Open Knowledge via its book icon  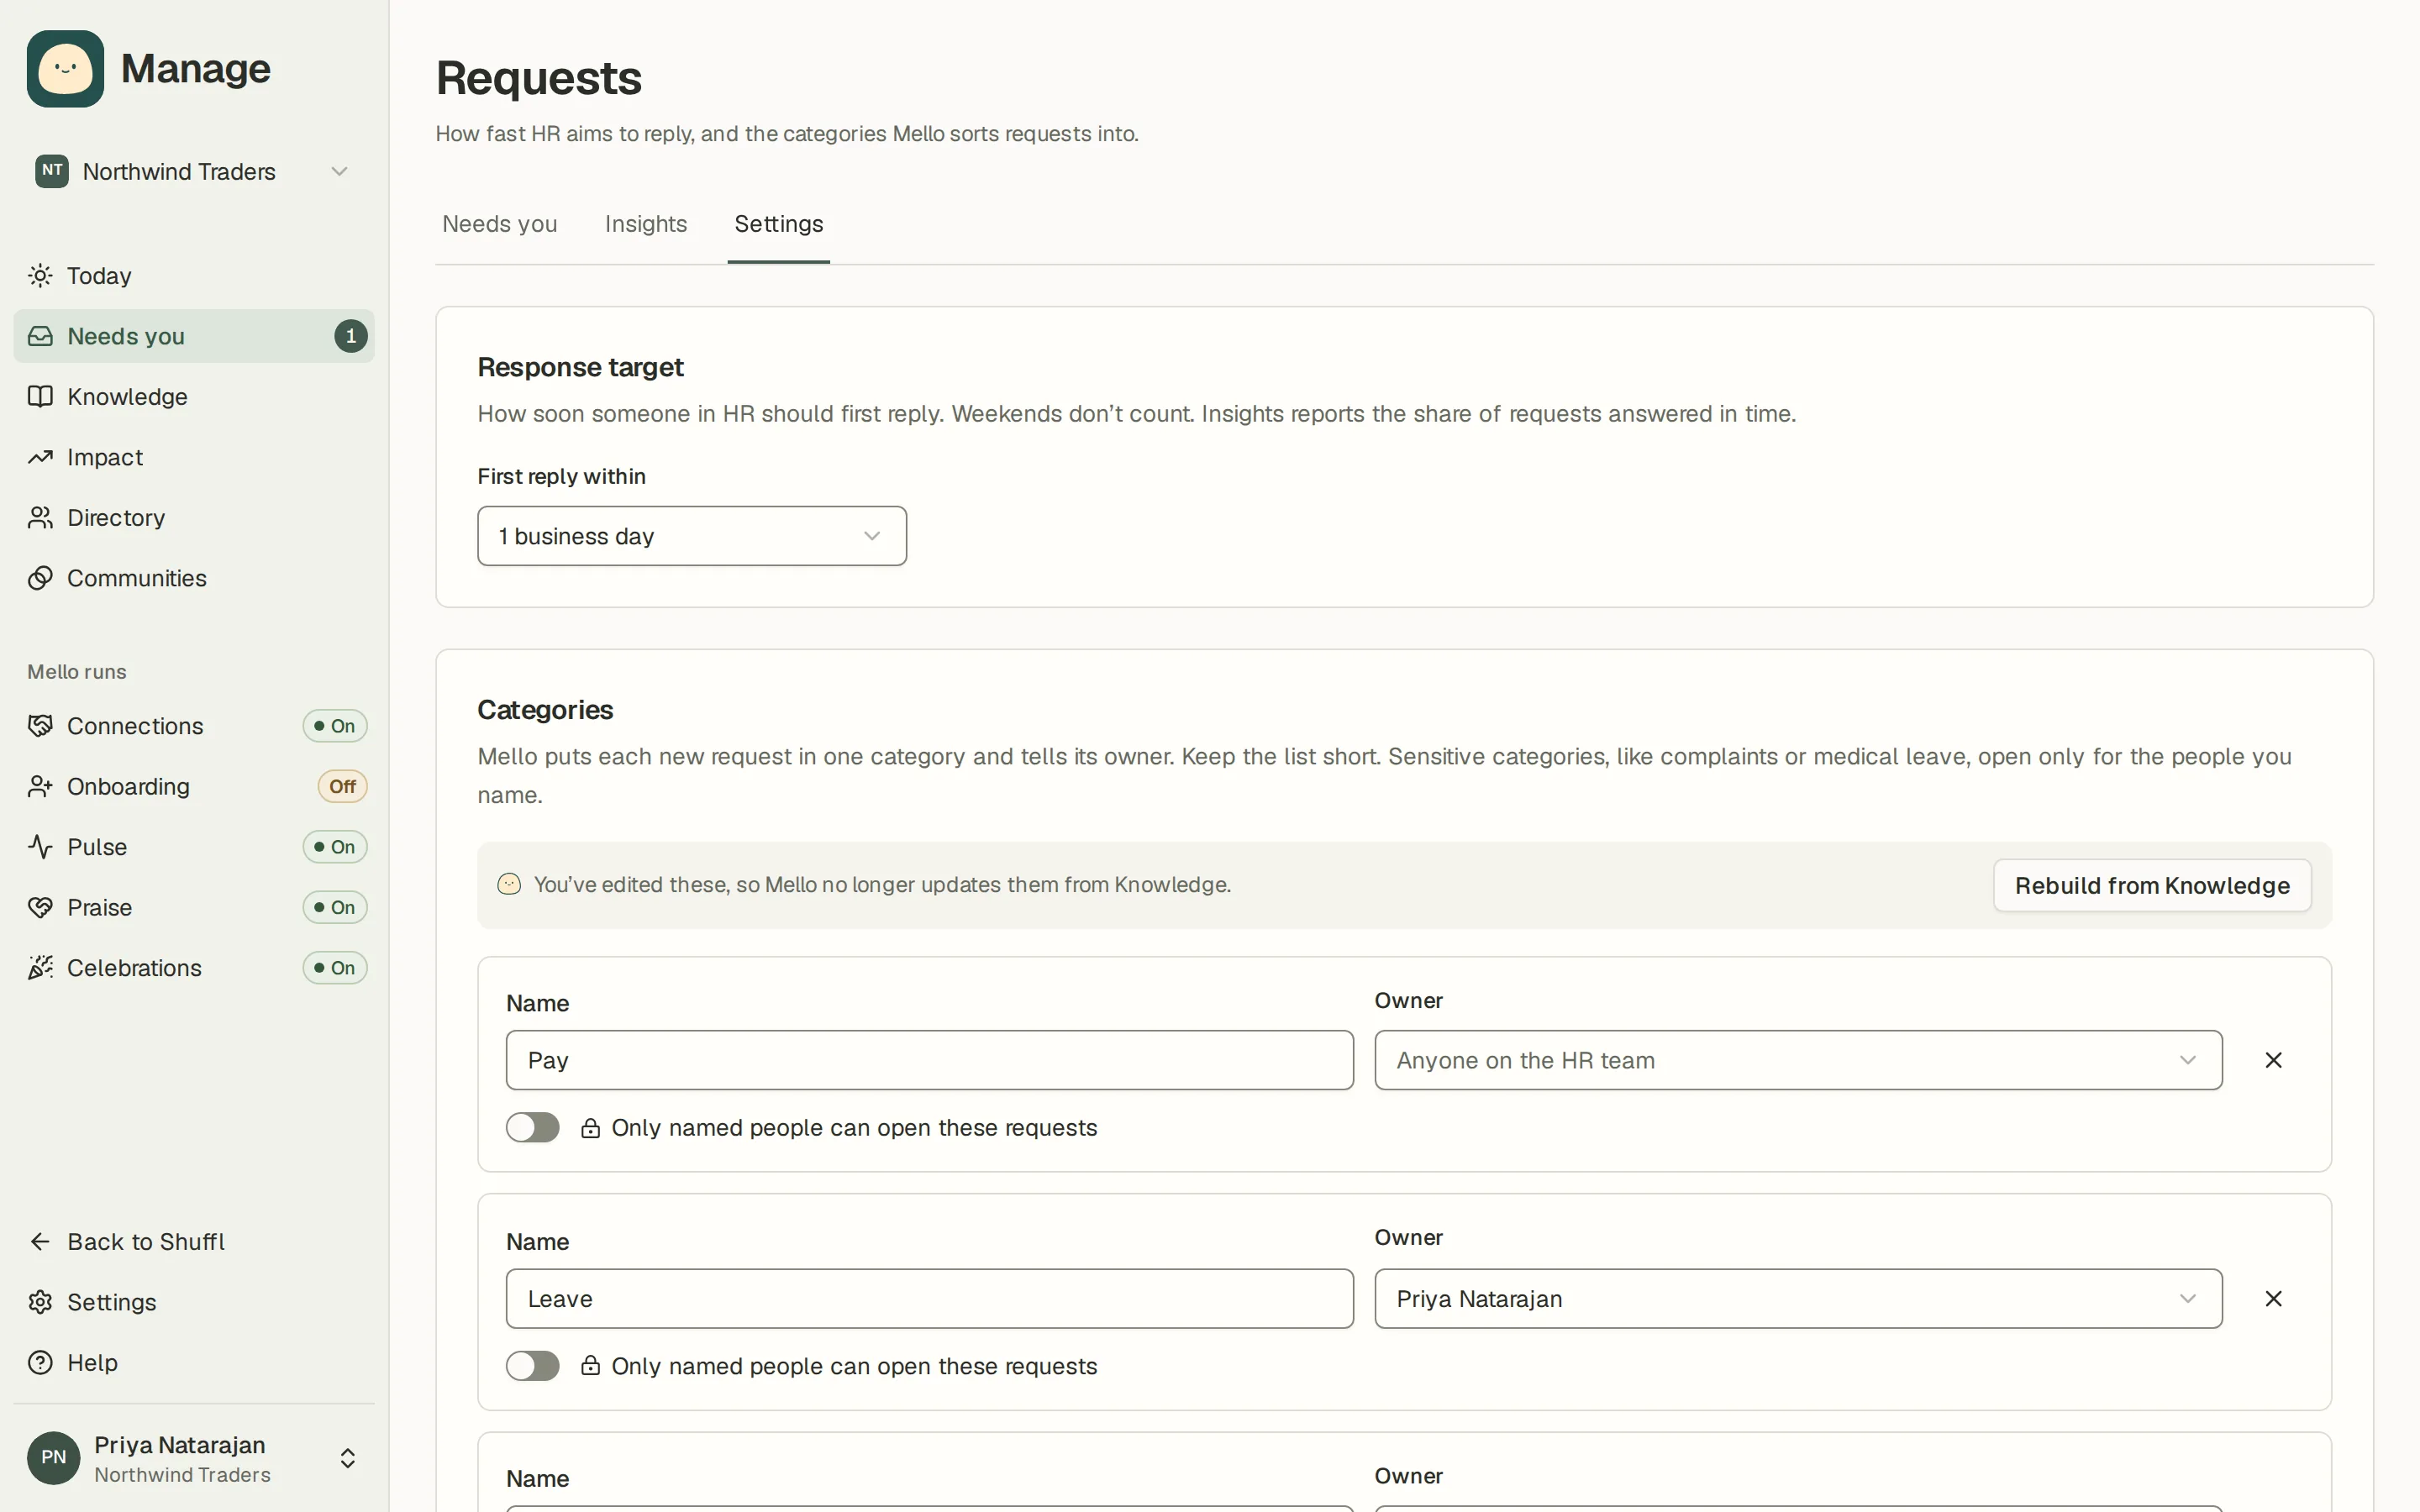tap(40, 396)
